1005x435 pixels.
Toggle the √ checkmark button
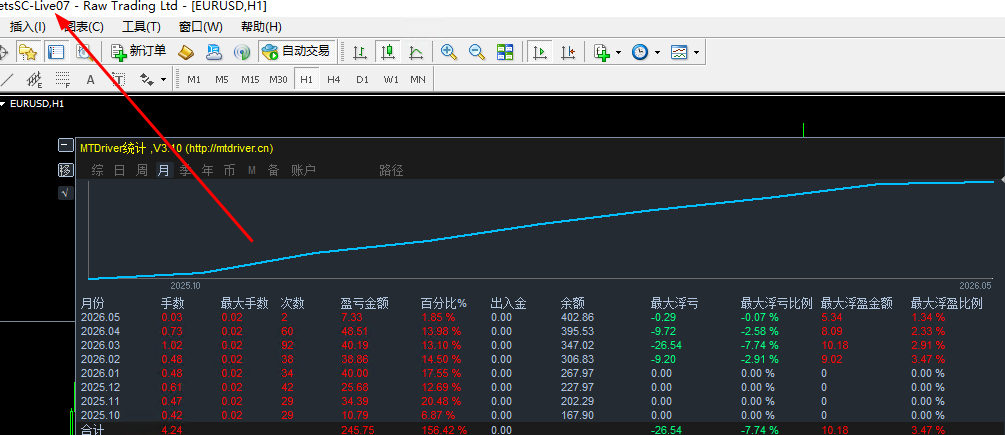pyautogui.click(x=65, y=193)
